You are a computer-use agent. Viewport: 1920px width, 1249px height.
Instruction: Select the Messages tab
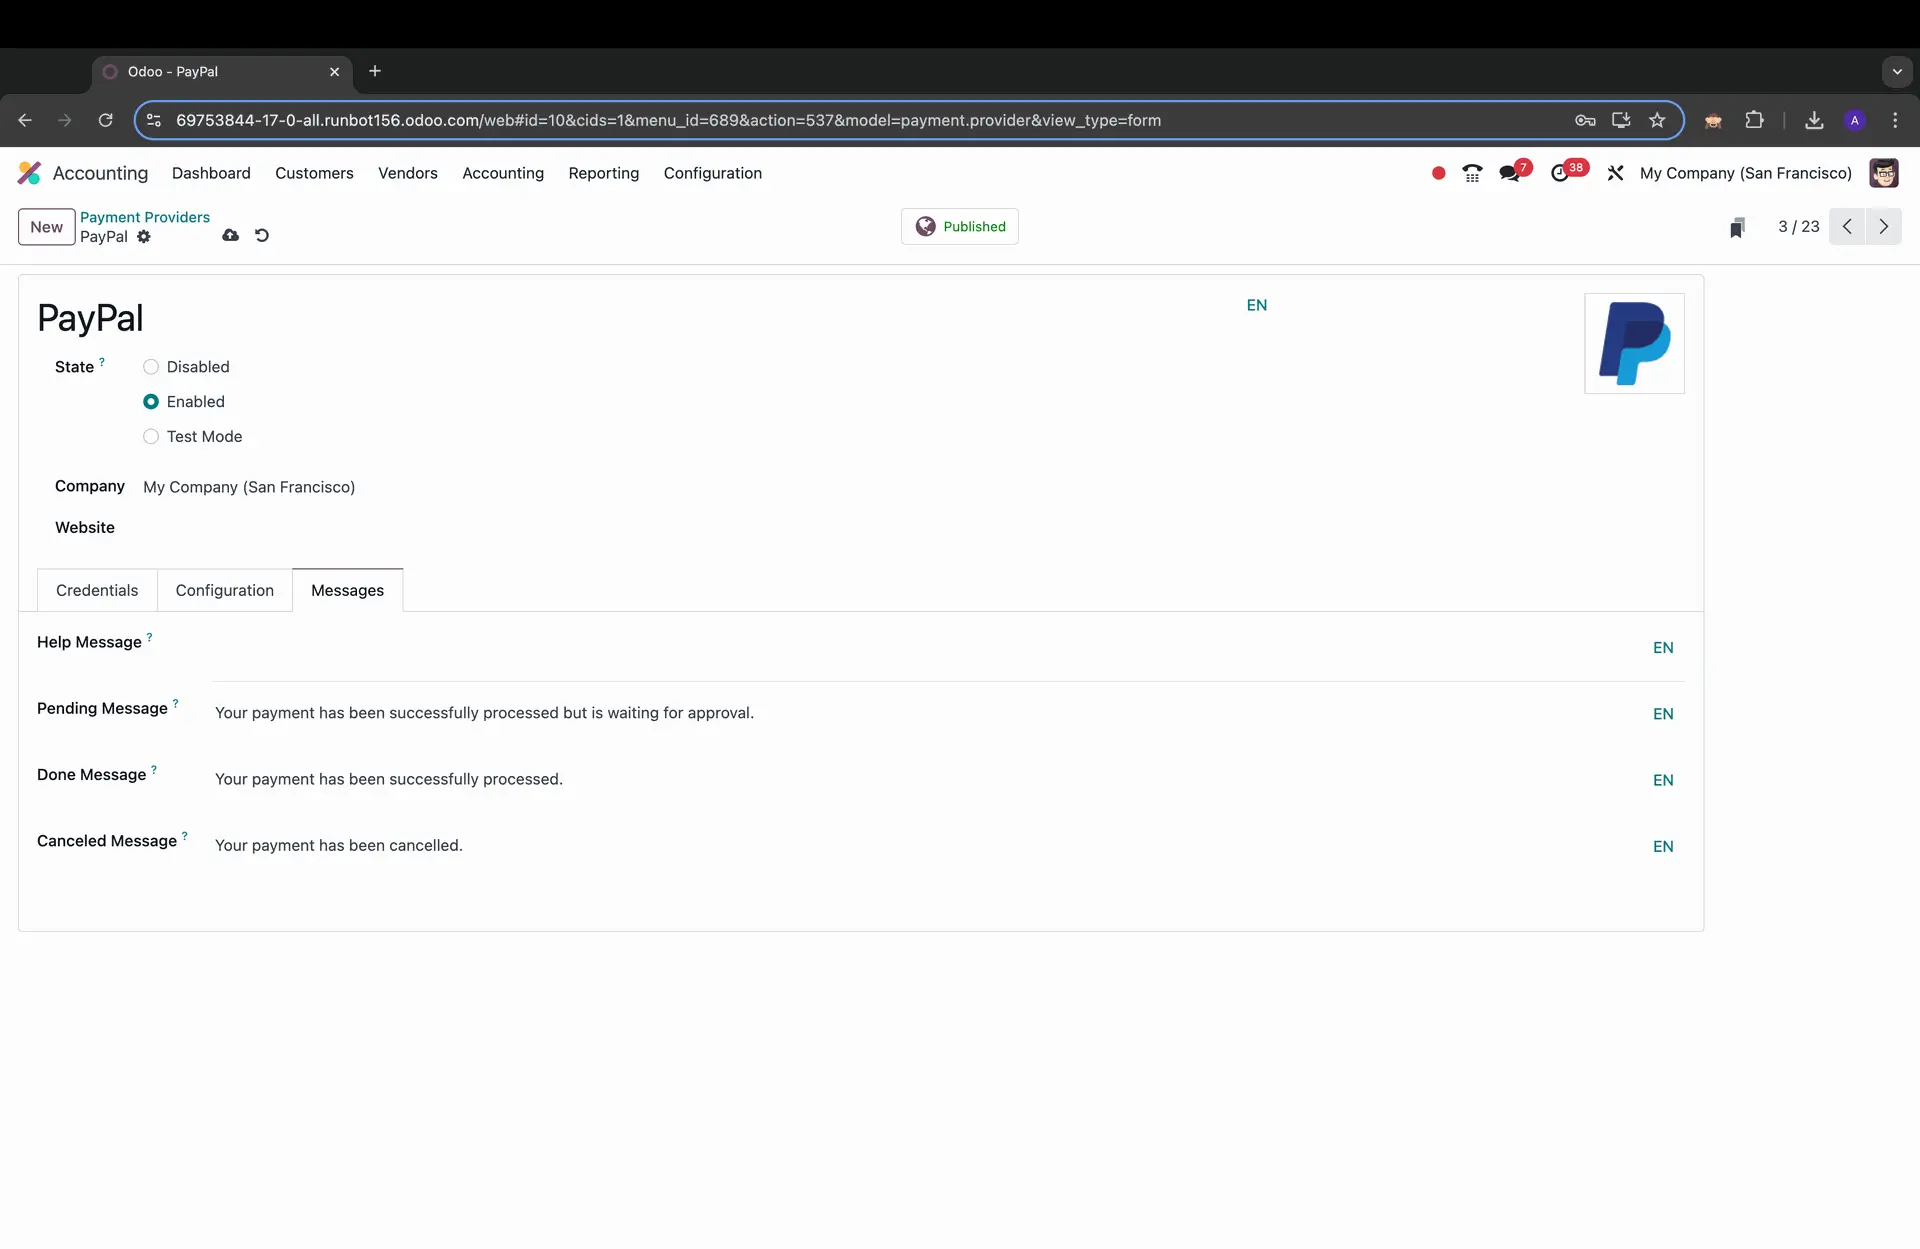pyautogui.click(x=347, y=590)
